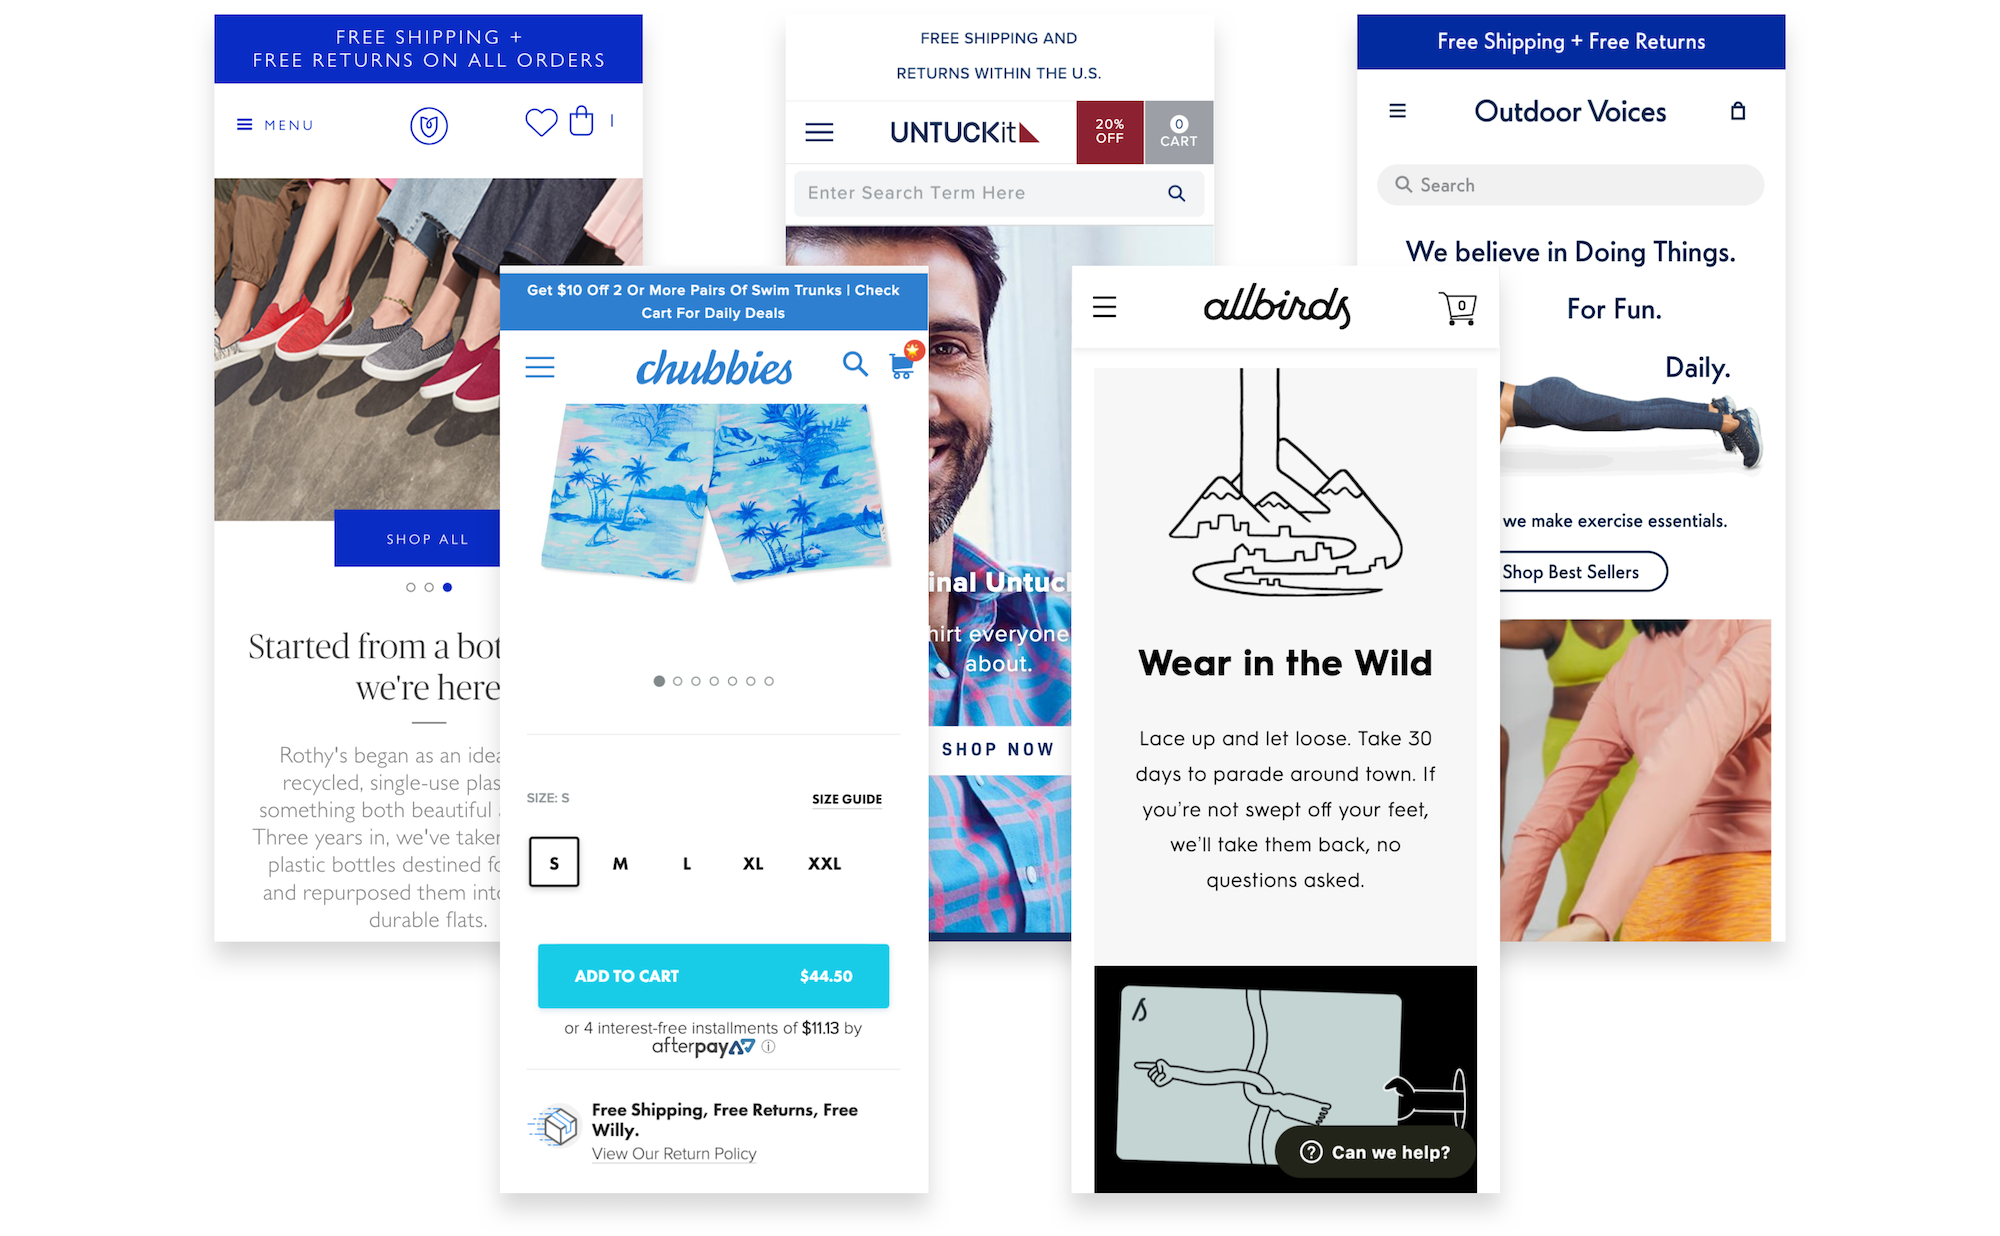Click the Allbirds shopping cart icon
The height and width of the screenshot is (1236, 2000).
(1457, 304)
